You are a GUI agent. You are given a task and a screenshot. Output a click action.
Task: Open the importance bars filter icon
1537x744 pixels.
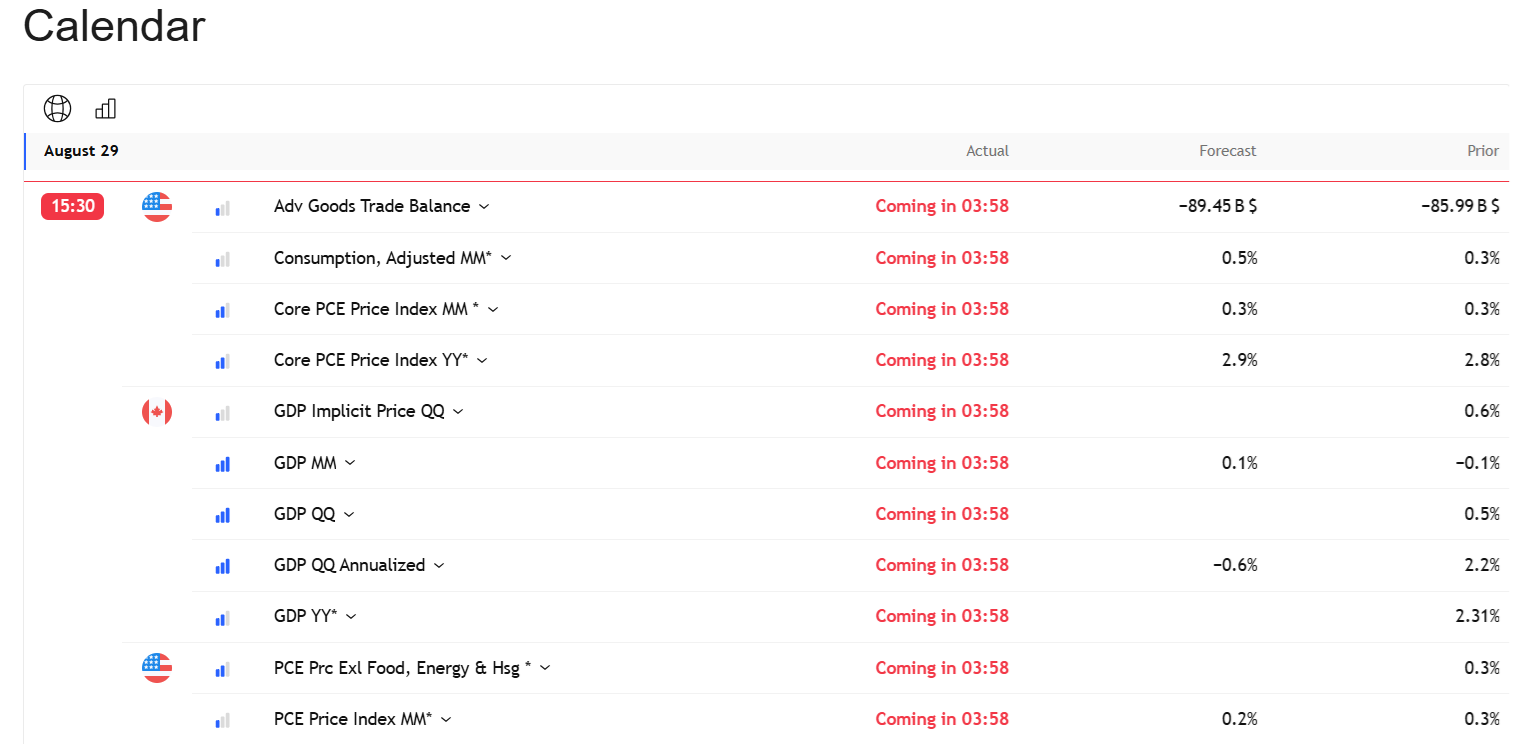(x=105, y=109)
